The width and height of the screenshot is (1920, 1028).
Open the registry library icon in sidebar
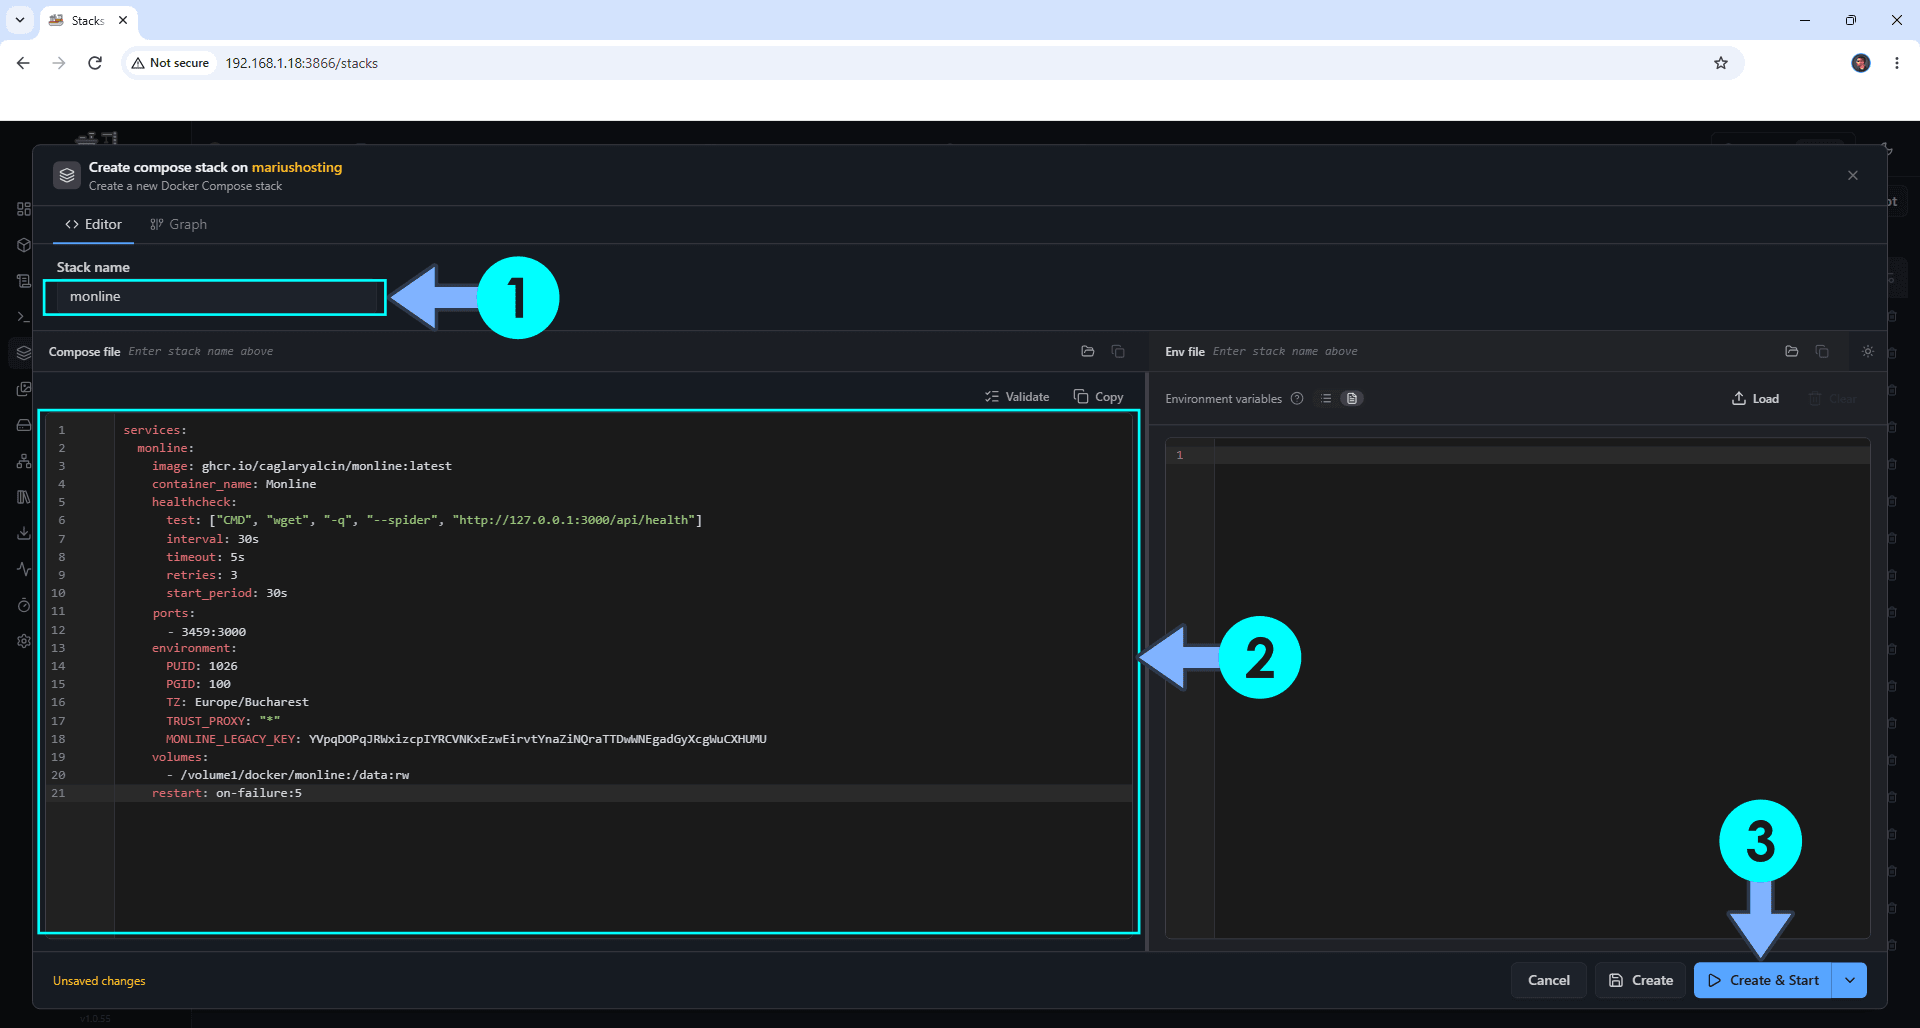tap(24, 497)
